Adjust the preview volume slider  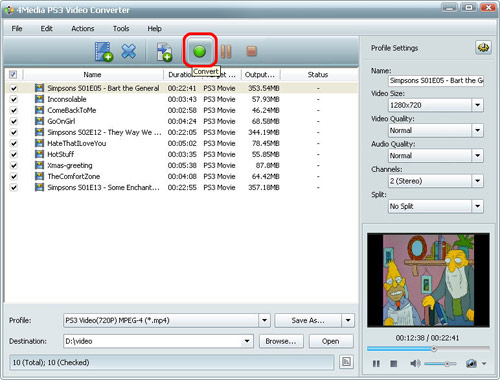coord(441,364)
